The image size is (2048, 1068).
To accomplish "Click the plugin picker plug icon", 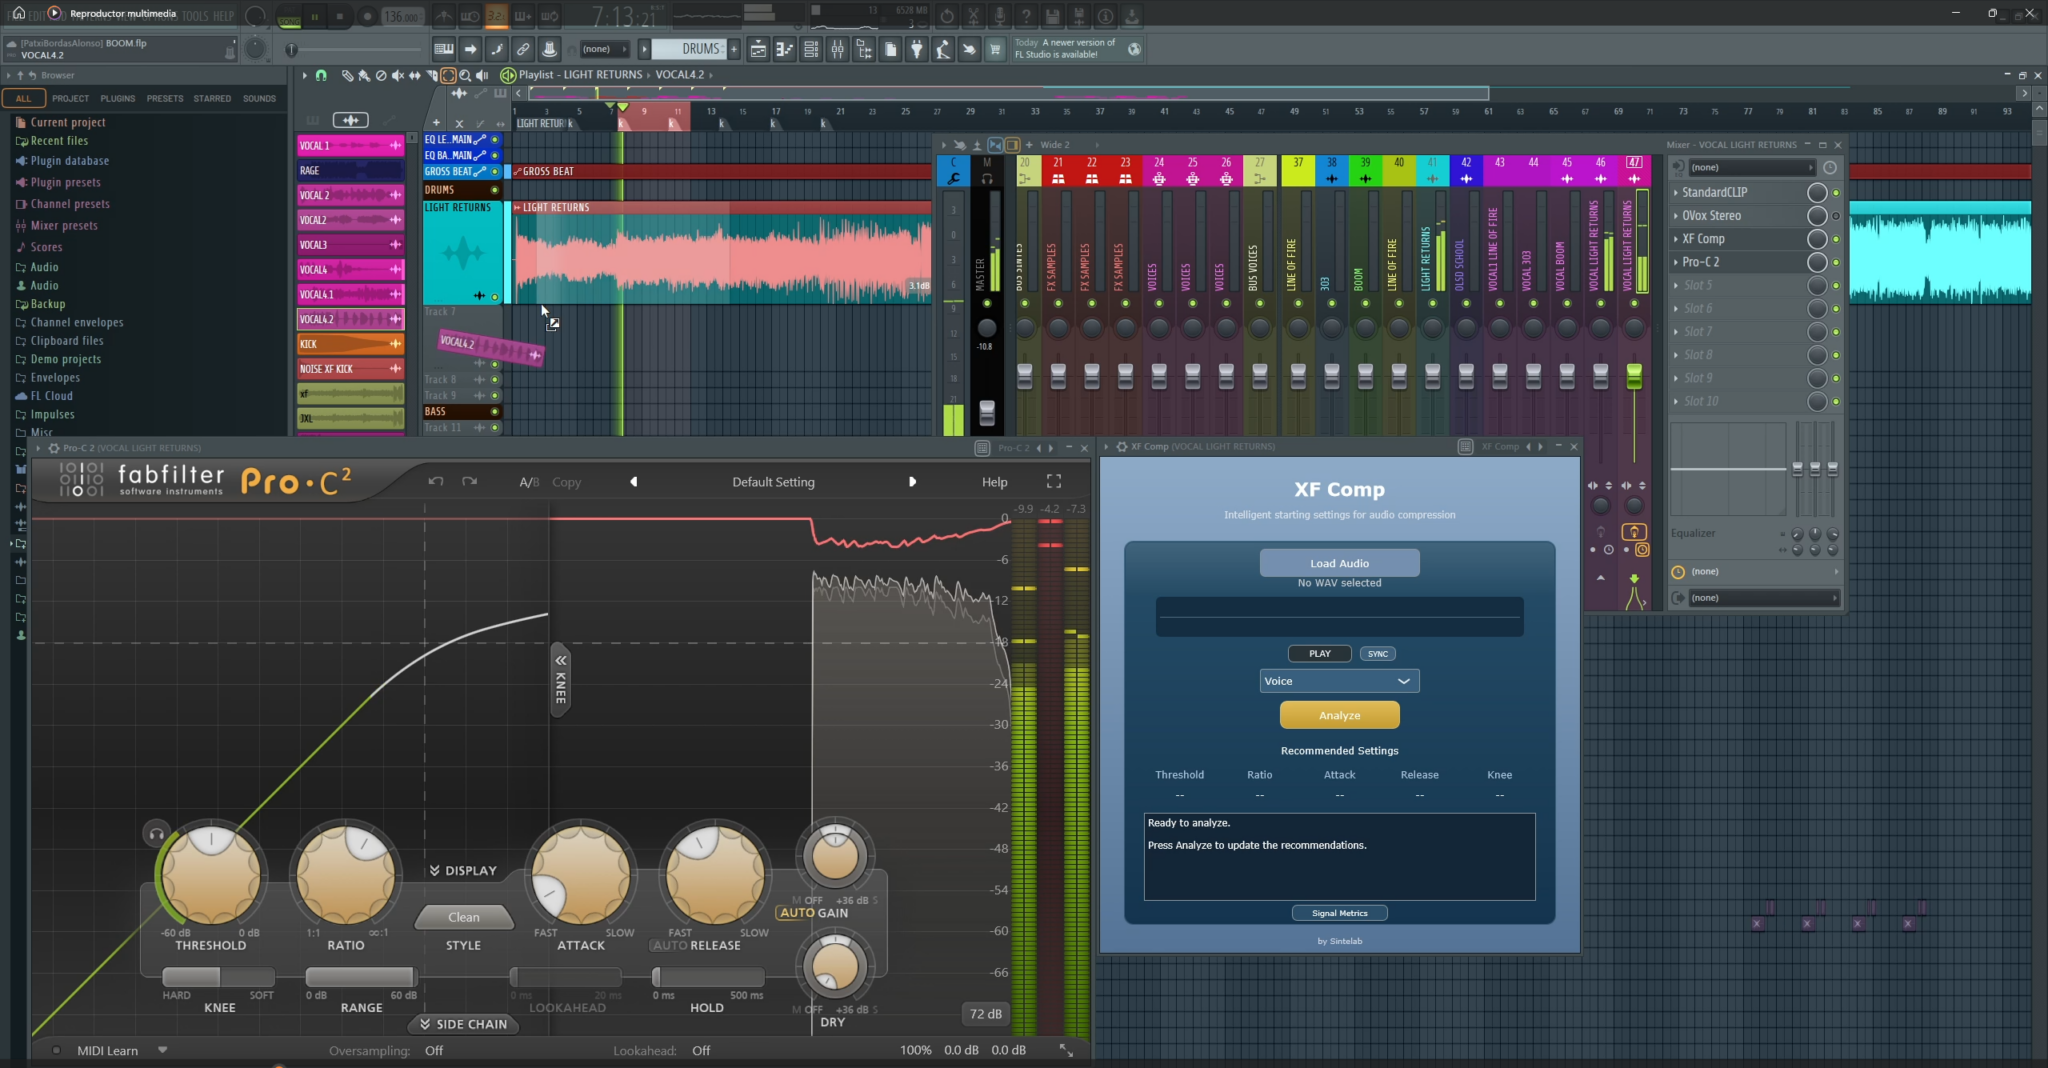I will pos(917,49).
